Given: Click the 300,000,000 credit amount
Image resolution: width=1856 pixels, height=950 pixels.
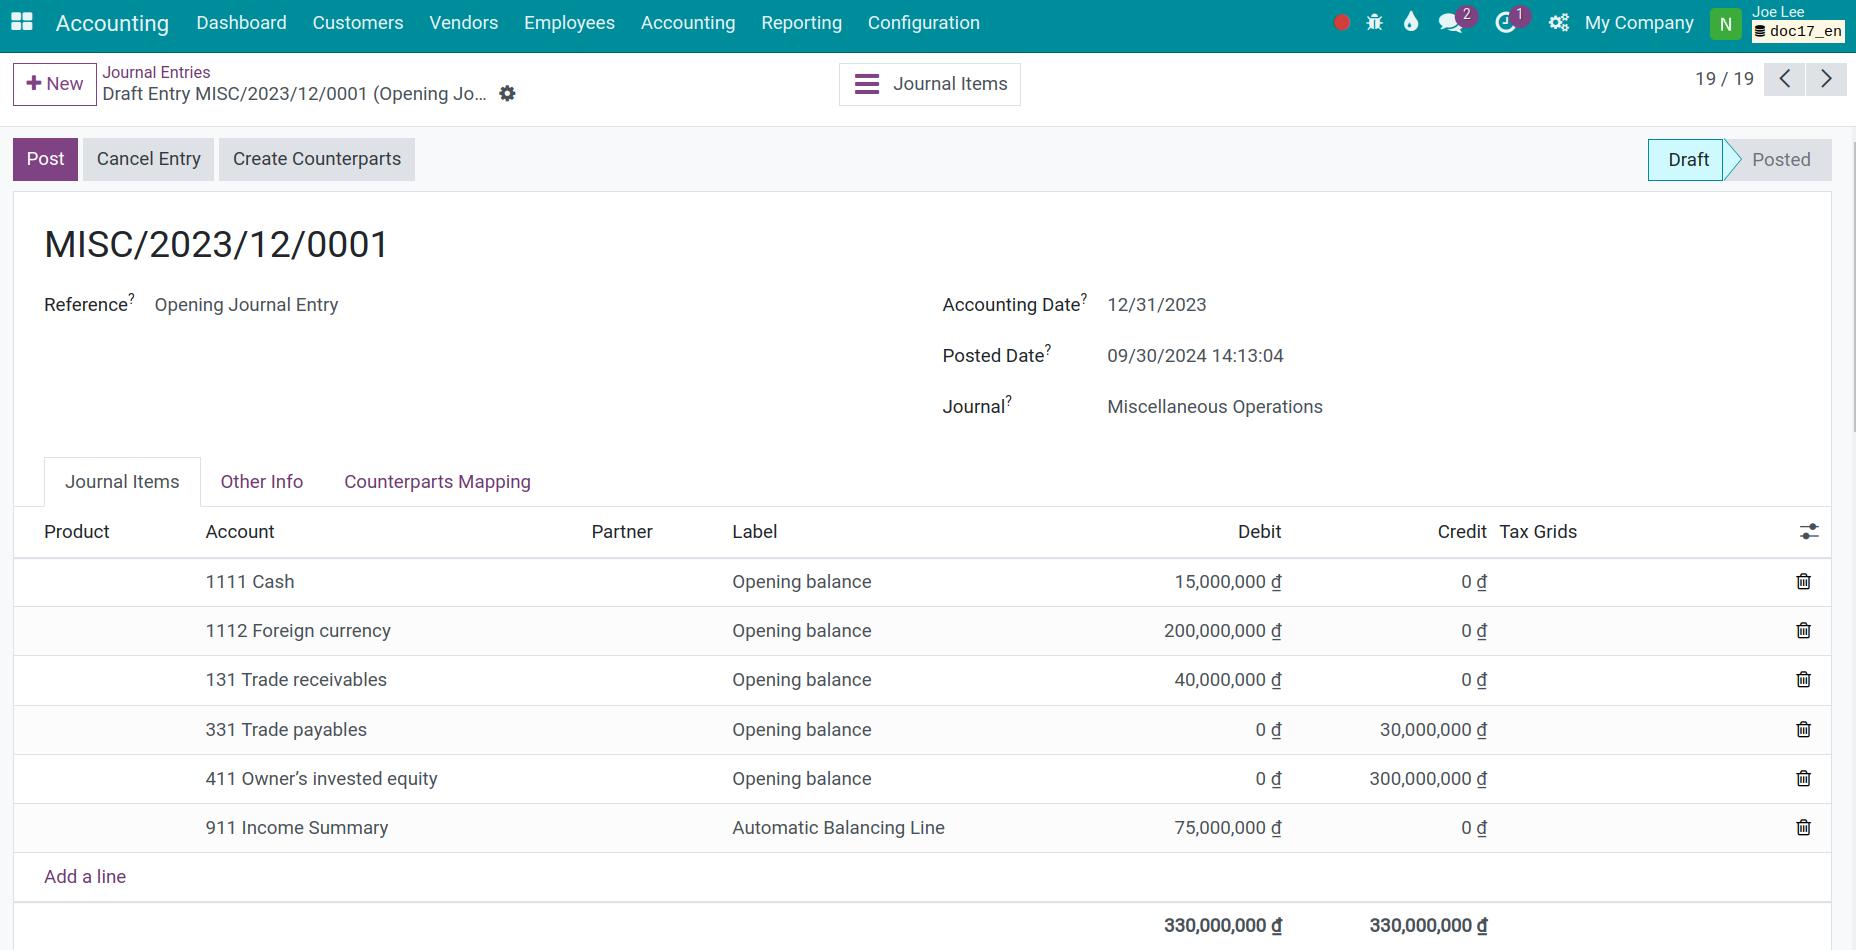Looking at the screenshot, I should tap(1428, 779).
